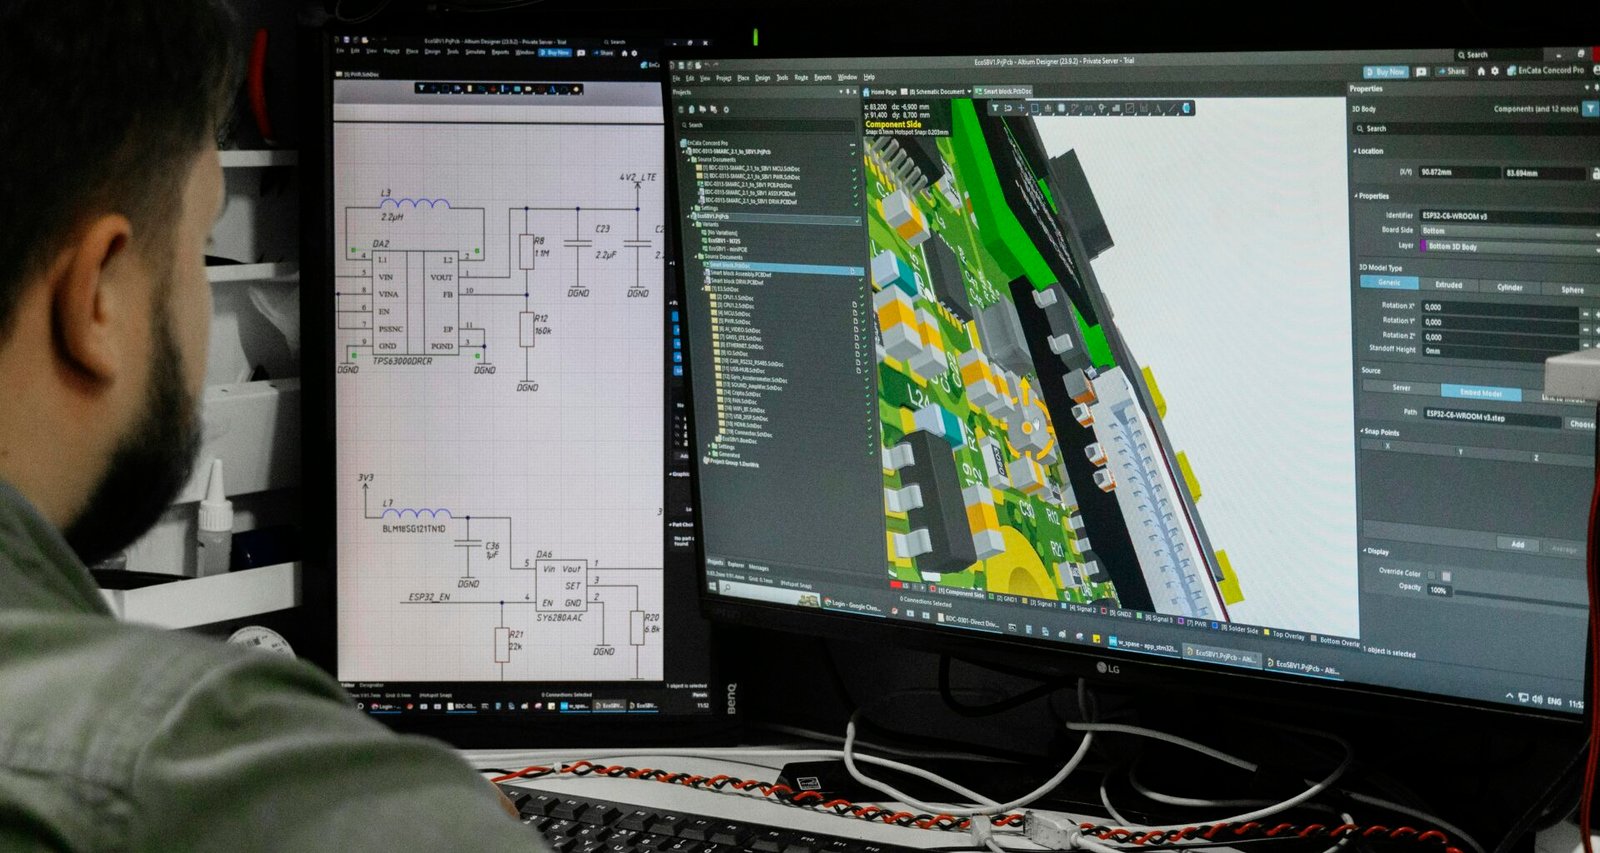
Task: Open w_space app_stm32 taskbar item
Action: (1144, 646)
